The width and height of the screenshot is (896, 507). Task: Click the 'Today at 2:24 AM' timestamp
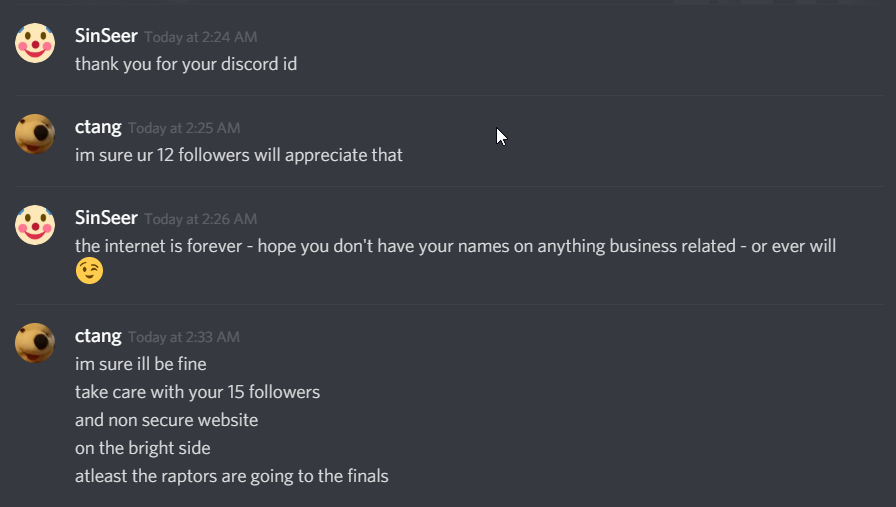tap(201, 37)
